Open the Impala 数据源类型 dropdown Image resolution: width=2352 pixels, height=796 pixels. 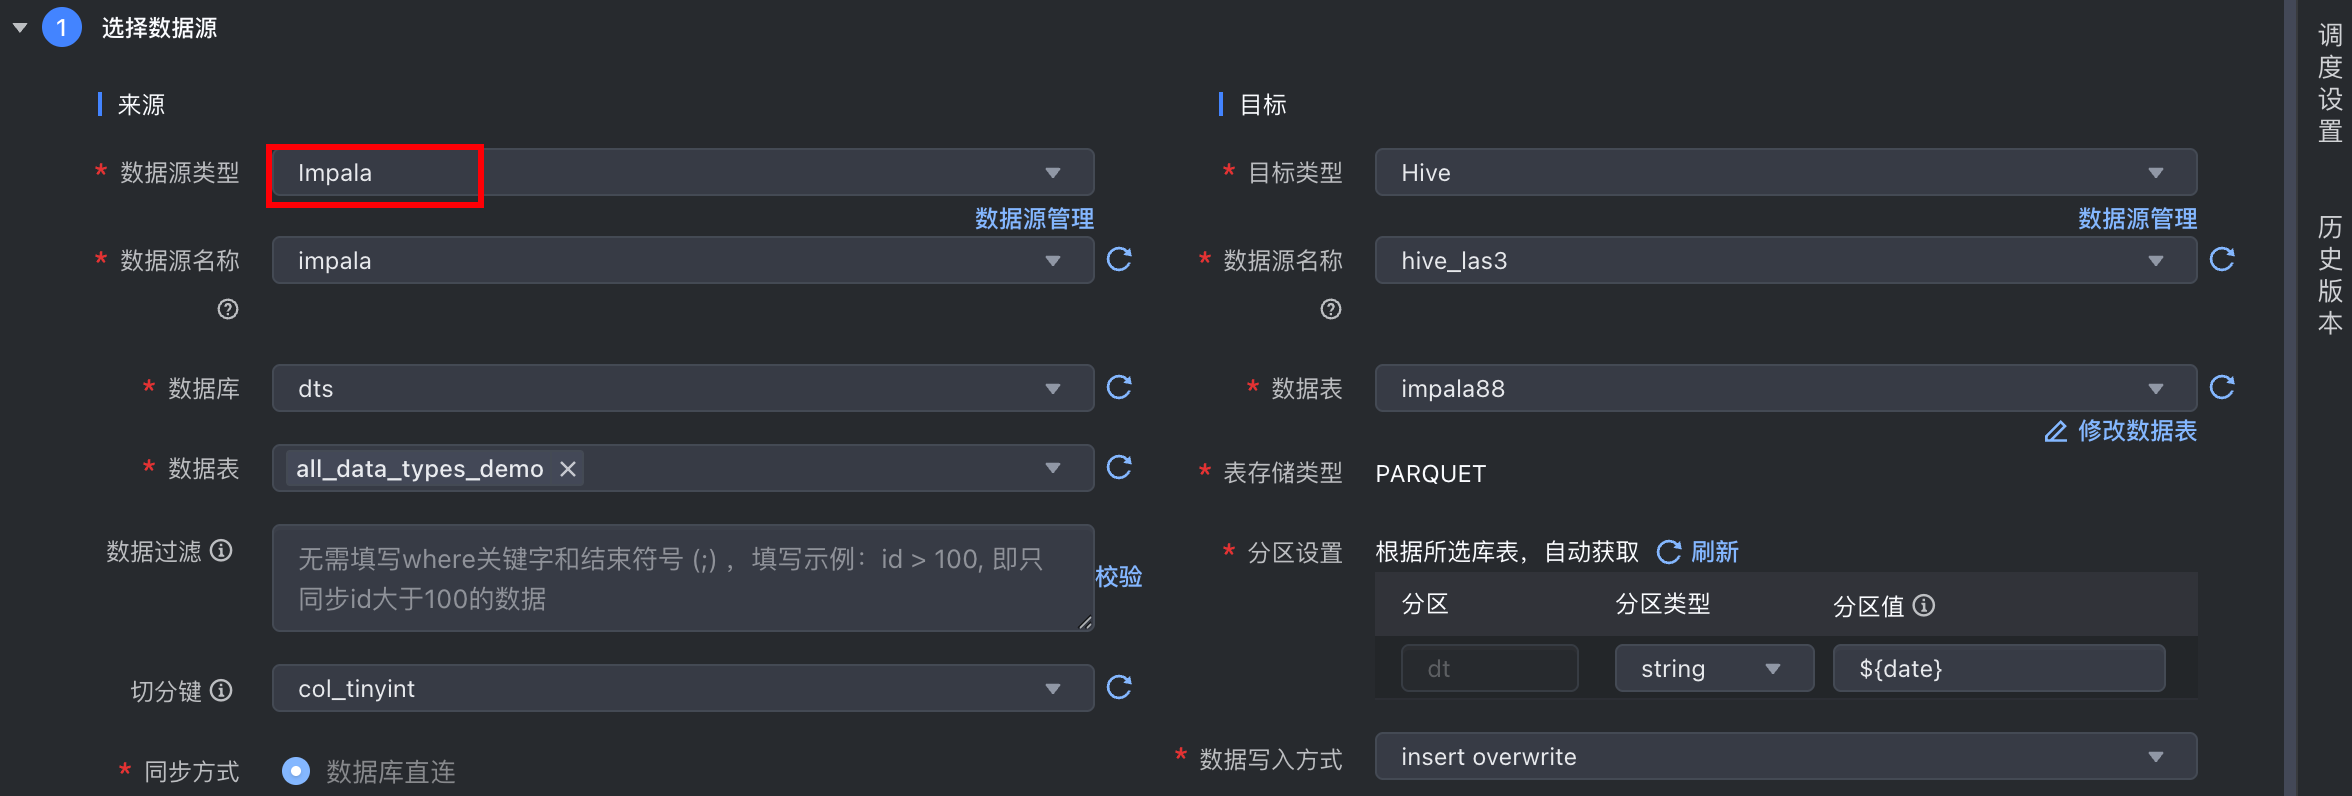pyautogui.click(x=682, y=173)
